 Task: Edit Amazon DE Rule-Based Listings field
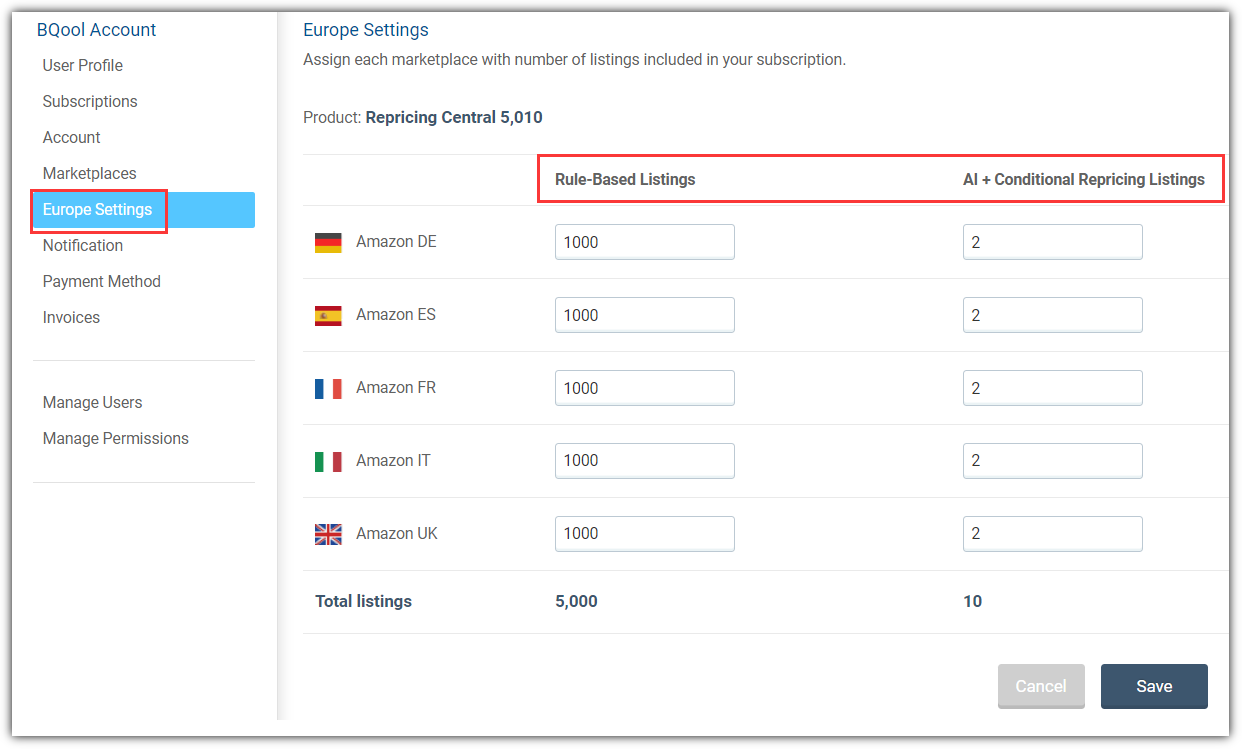pyautogui.click(x=645, y=242)
